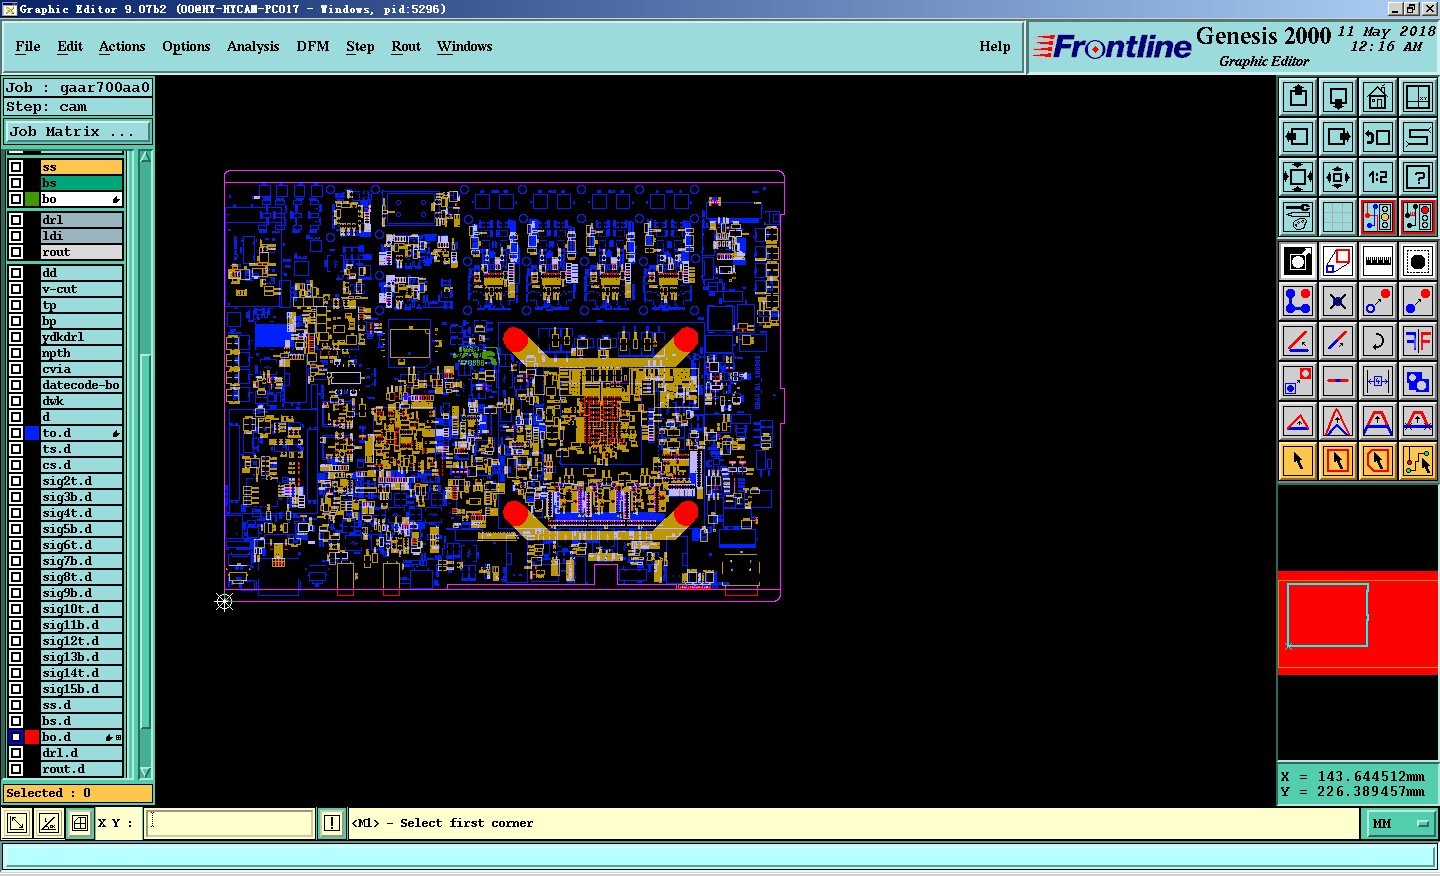Toggle the checkbox for layer ss
The height and width of the screenshot is (876, 1440).
[x=16, y=167]
